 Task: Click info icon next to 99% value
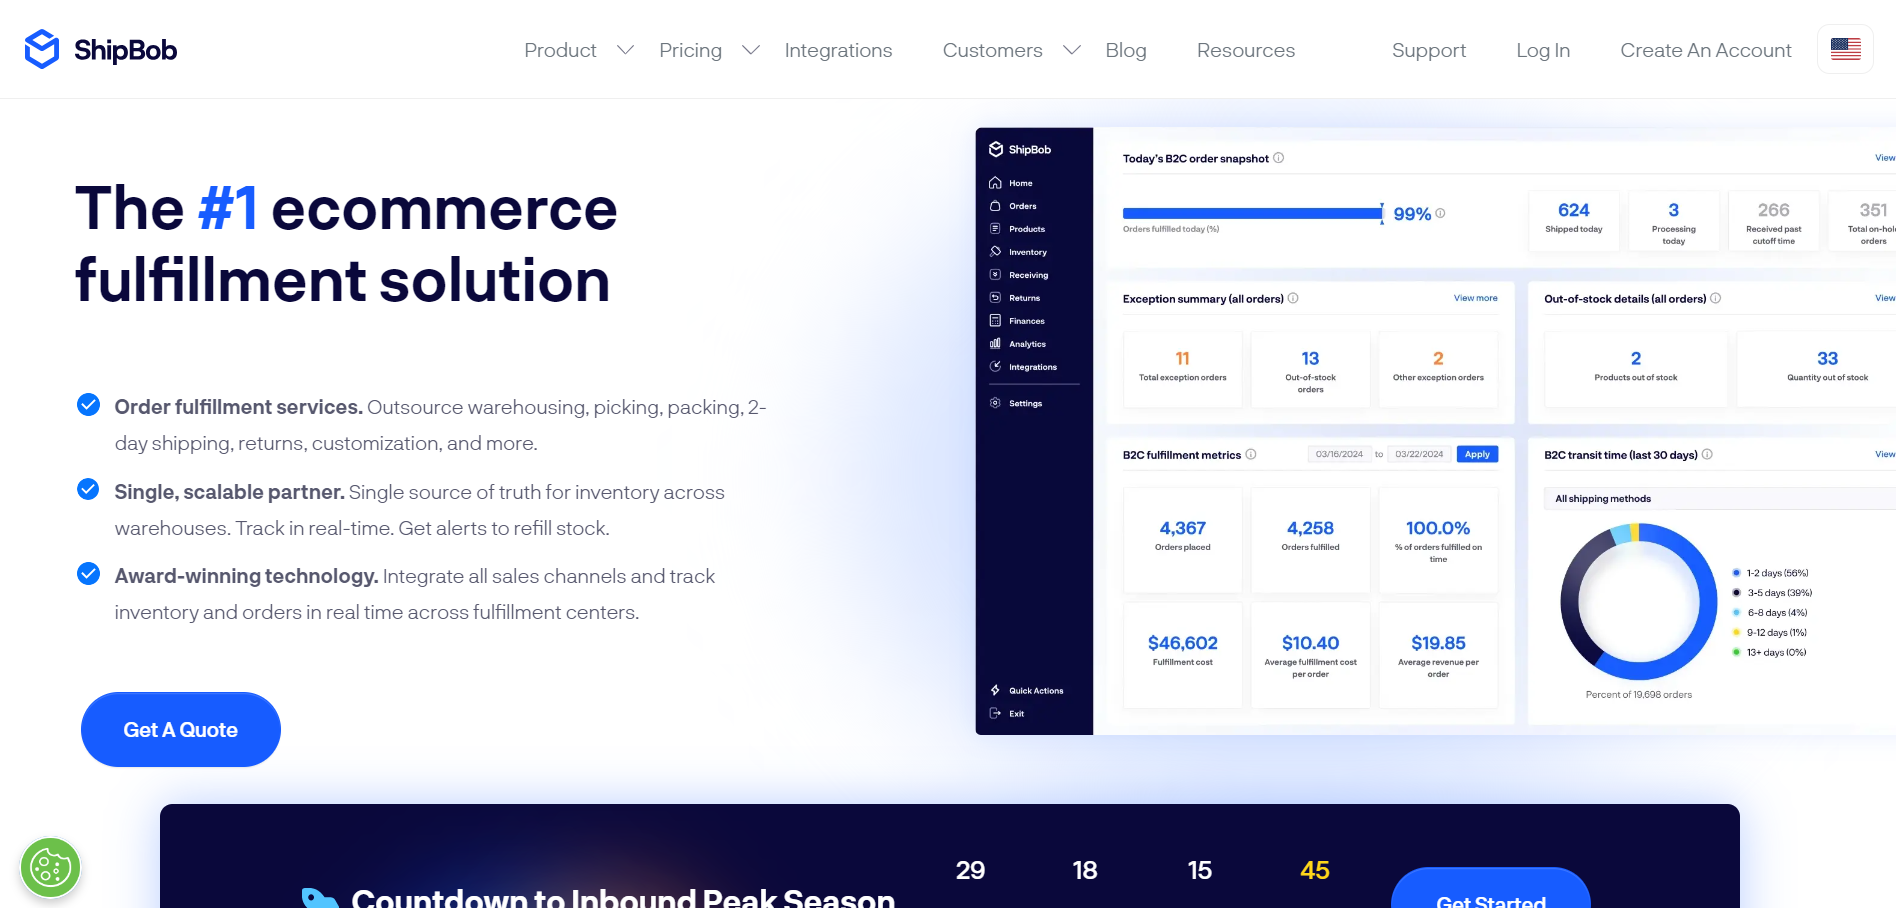pyautogui.click(x=1440, y=213)
